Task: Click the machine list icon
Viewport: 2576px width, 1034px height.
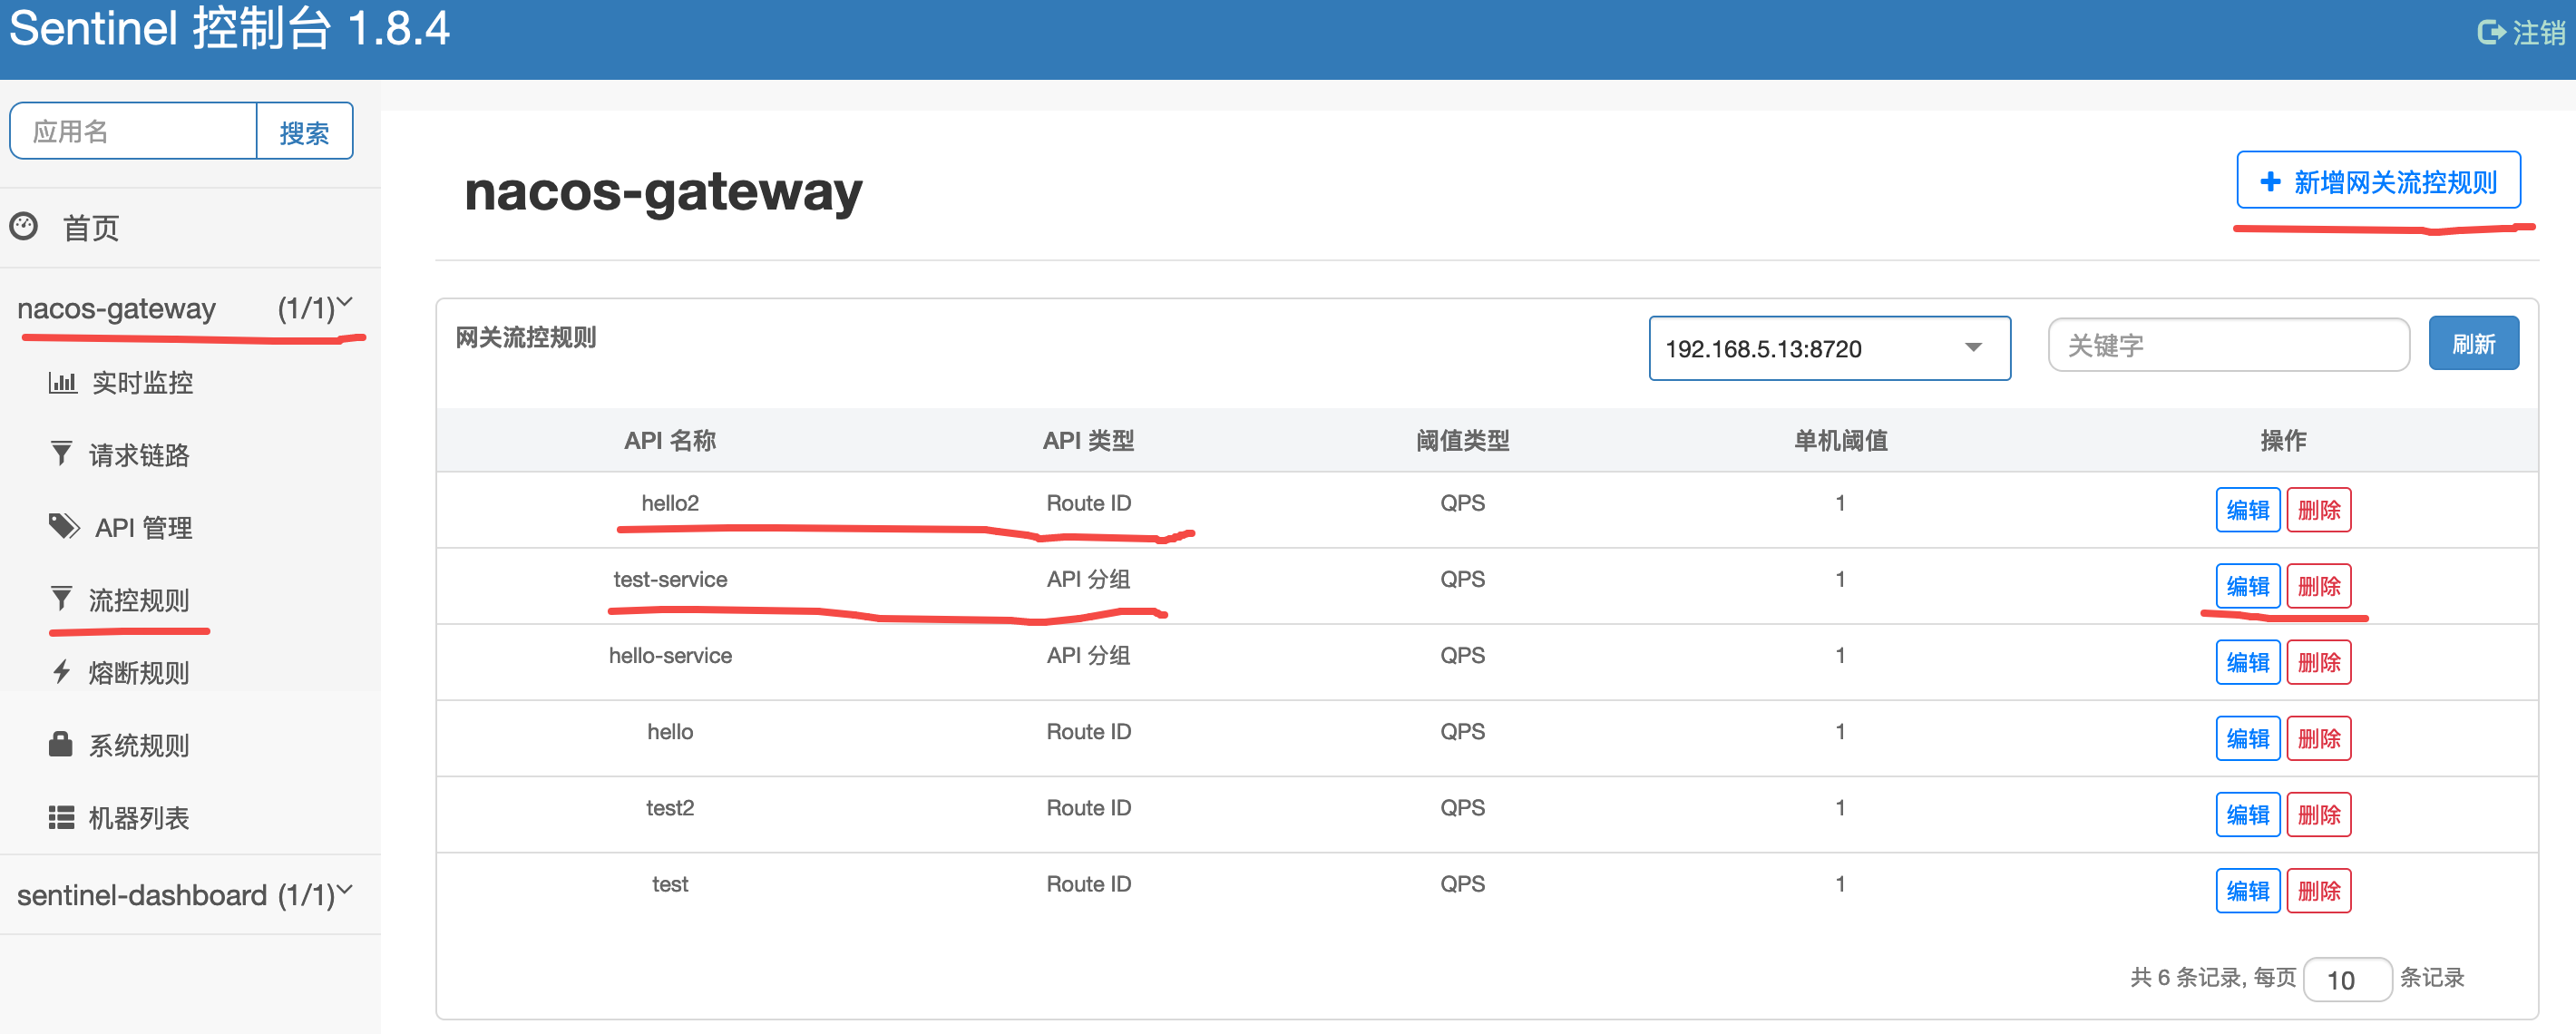Action: [61, 817]
